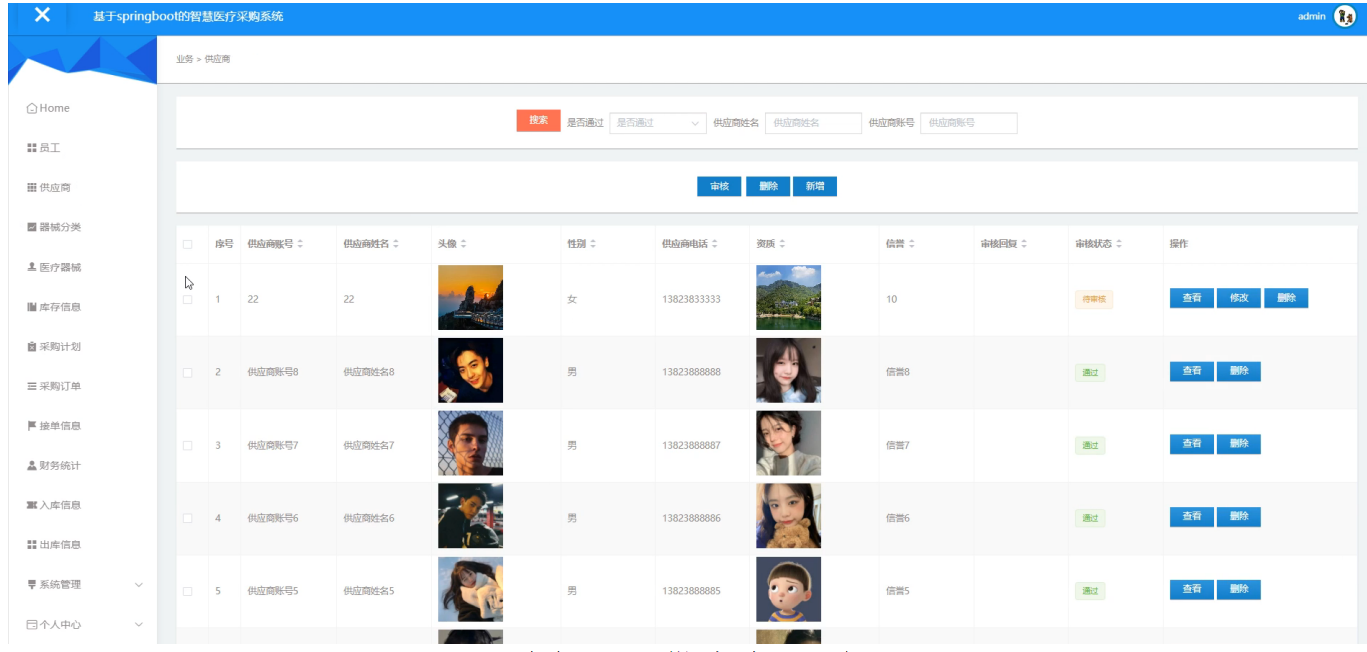Click the 新增 button
This screenshot has height=652, width=1367.
[x=815, y=187]
